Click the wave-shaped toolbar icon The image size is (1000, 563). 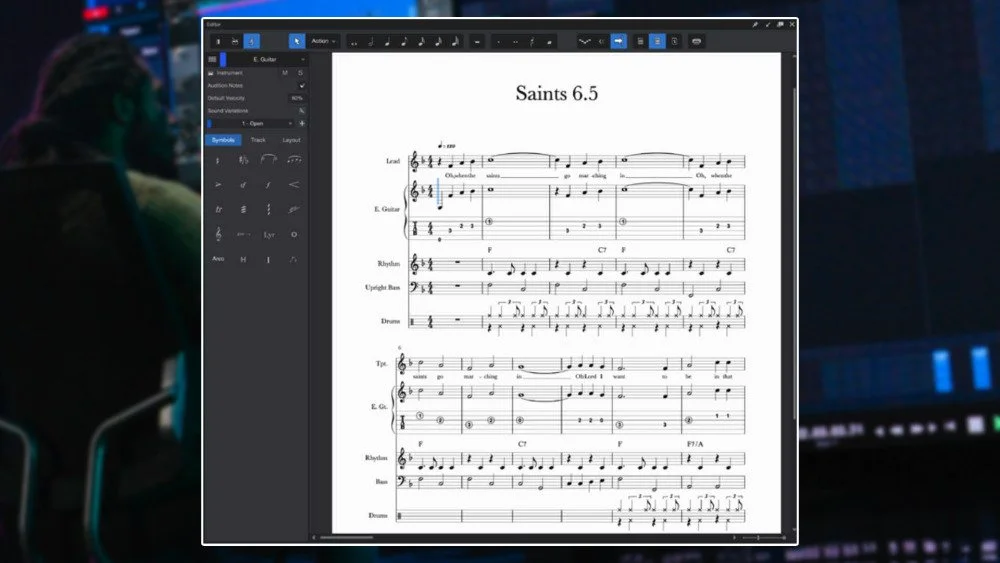[x=584, y=42]
